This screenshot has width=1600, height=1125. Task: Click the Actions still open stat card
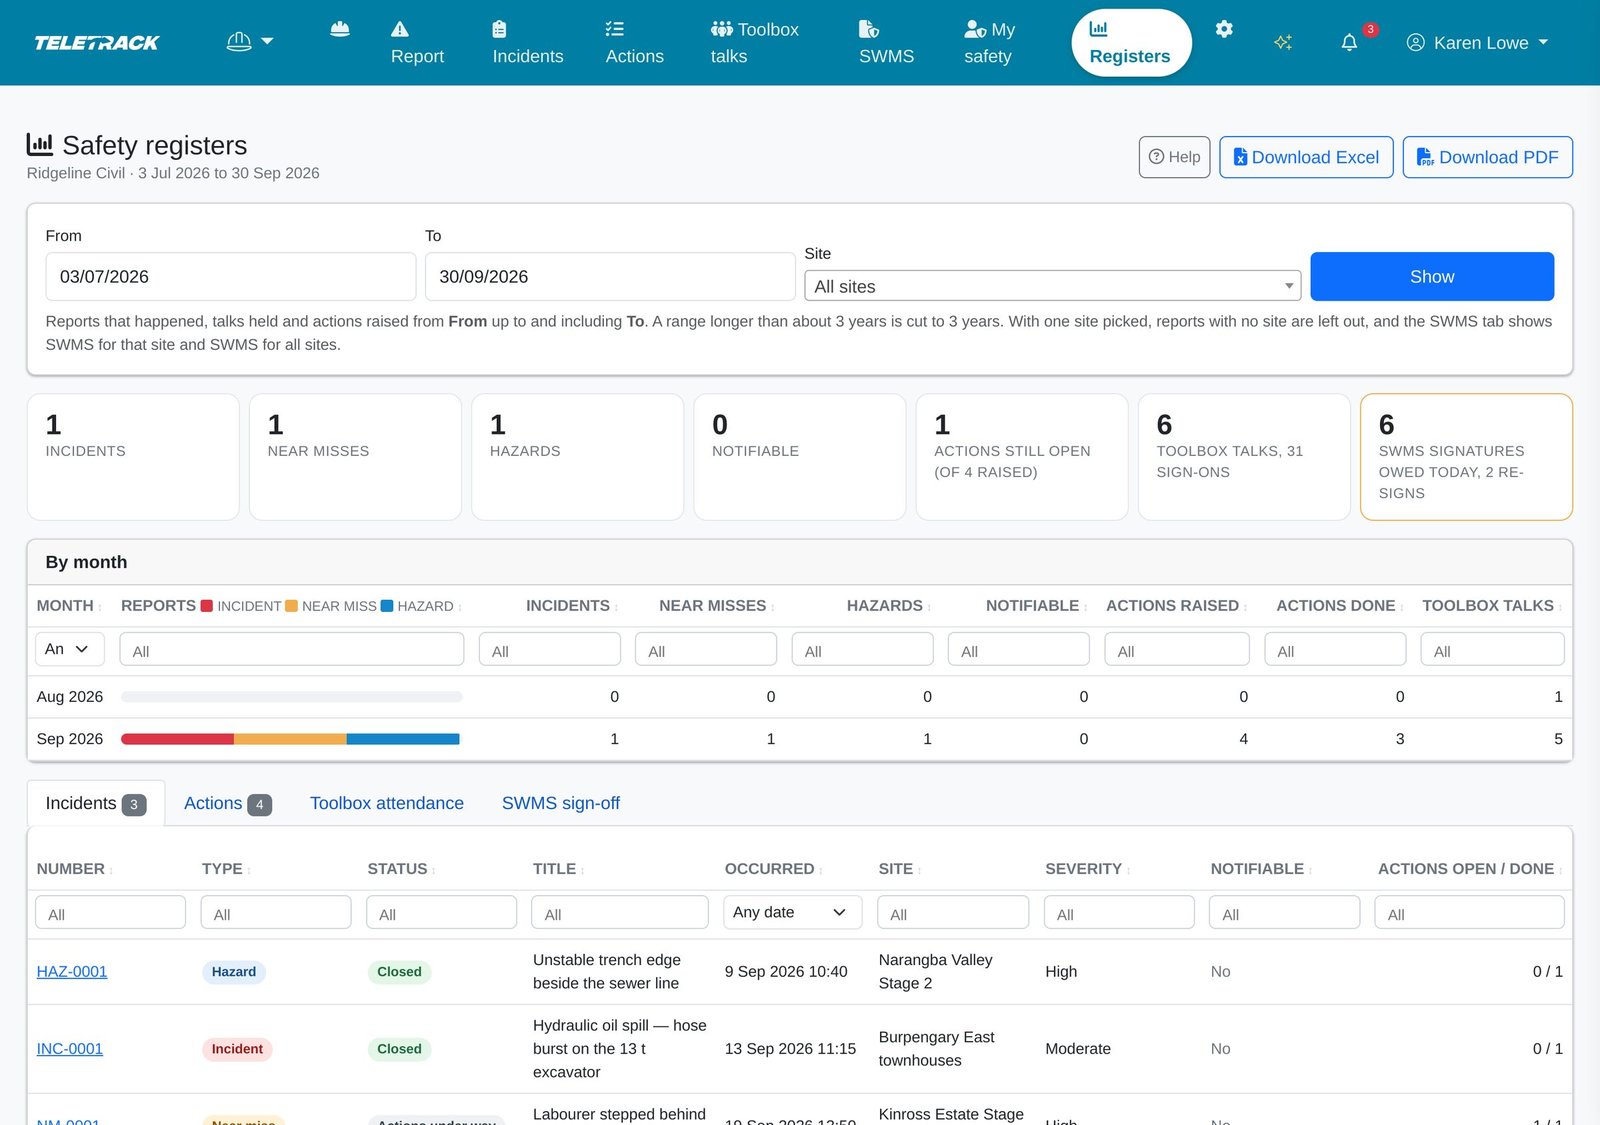pos(1022,457)
